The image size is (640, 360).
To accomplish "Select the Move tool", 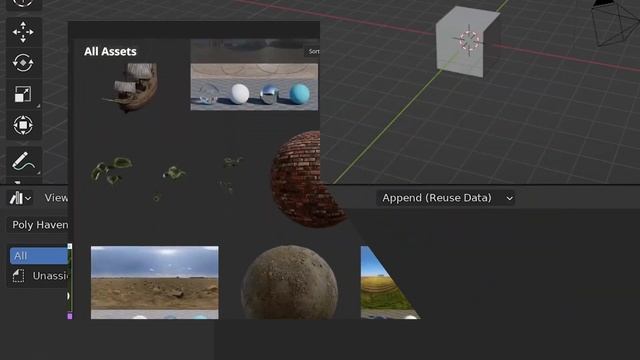I will click(23, 32).
